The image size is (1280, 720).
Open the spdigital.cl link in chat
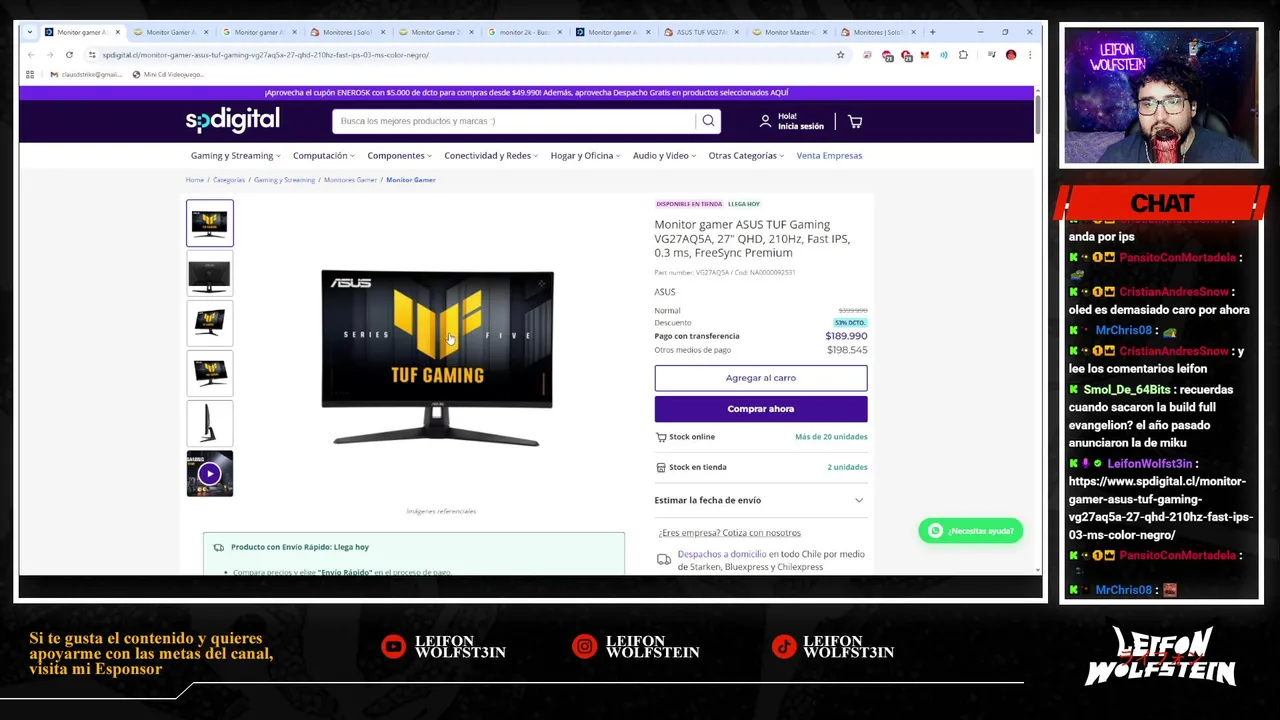(1160, 508)
